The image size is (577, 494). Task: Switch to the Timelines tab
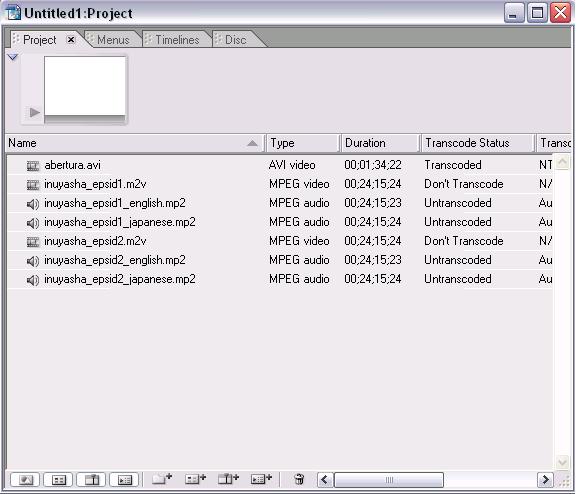177,39
